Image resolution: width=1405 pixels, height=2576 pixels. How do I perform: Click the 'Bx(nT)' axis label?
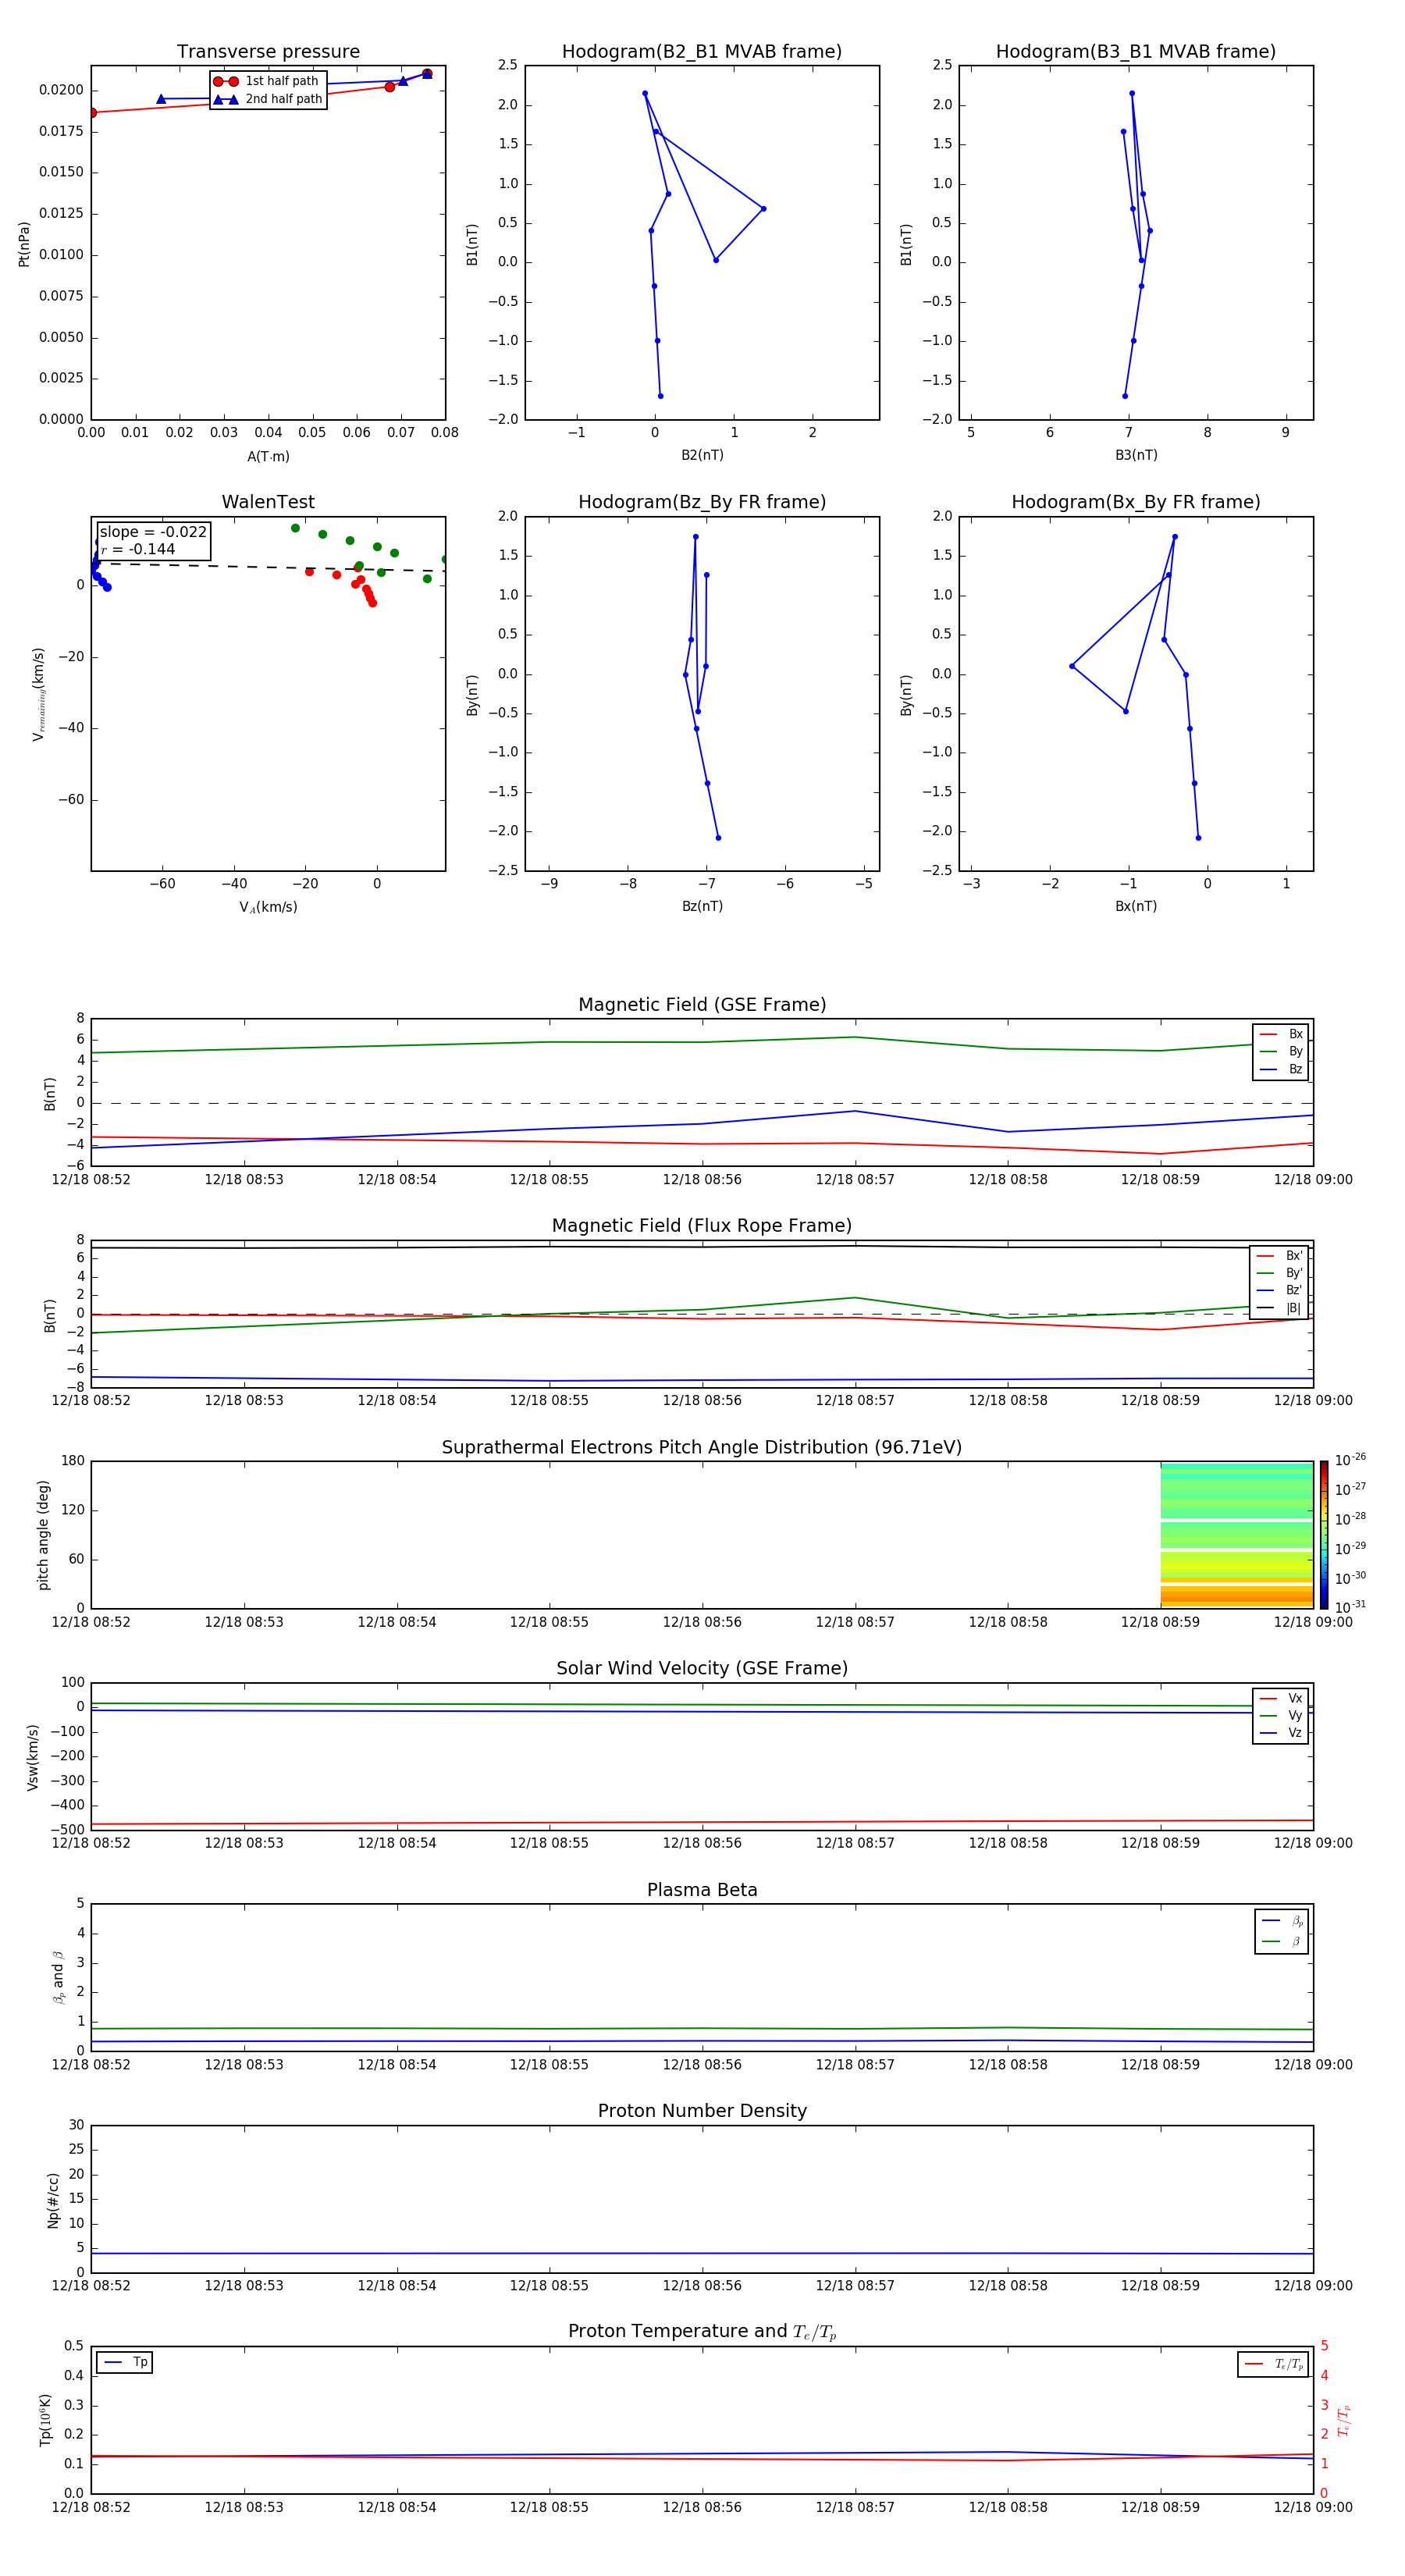pos(1136,906)
